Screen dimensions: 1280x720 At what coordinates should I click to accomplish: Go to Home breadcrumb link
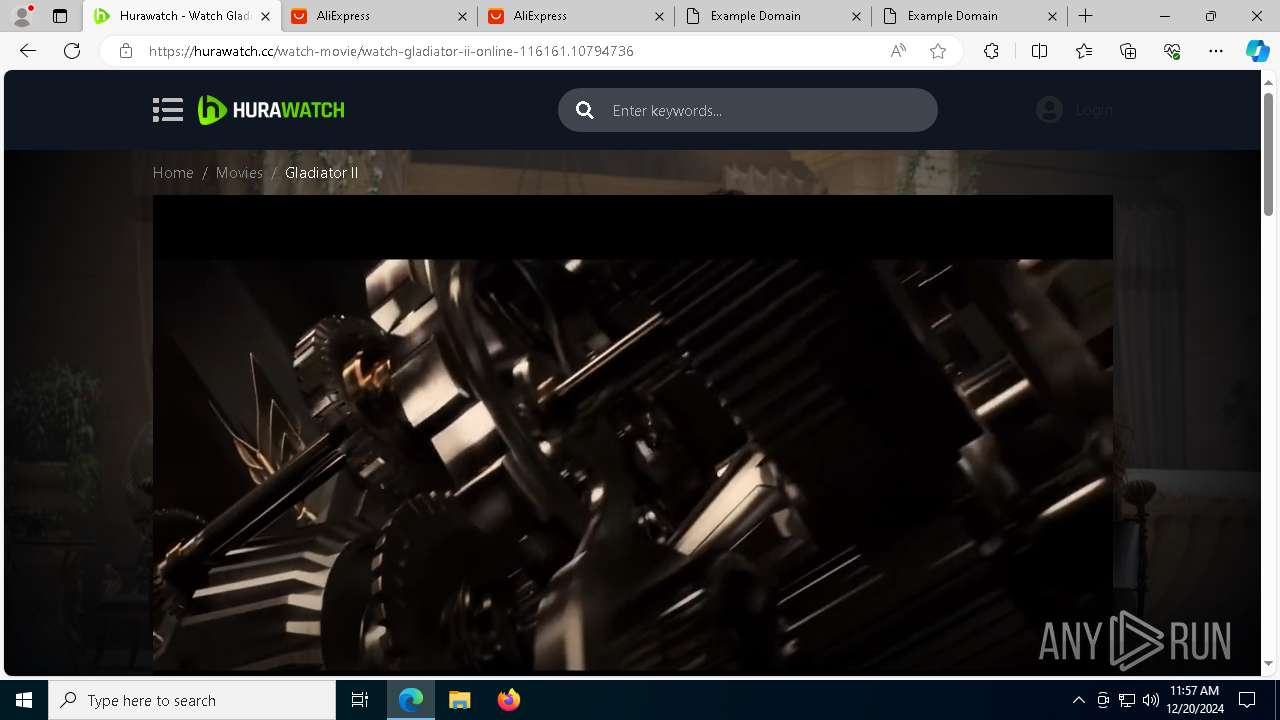pyautogui.click(x=173, y=173)
